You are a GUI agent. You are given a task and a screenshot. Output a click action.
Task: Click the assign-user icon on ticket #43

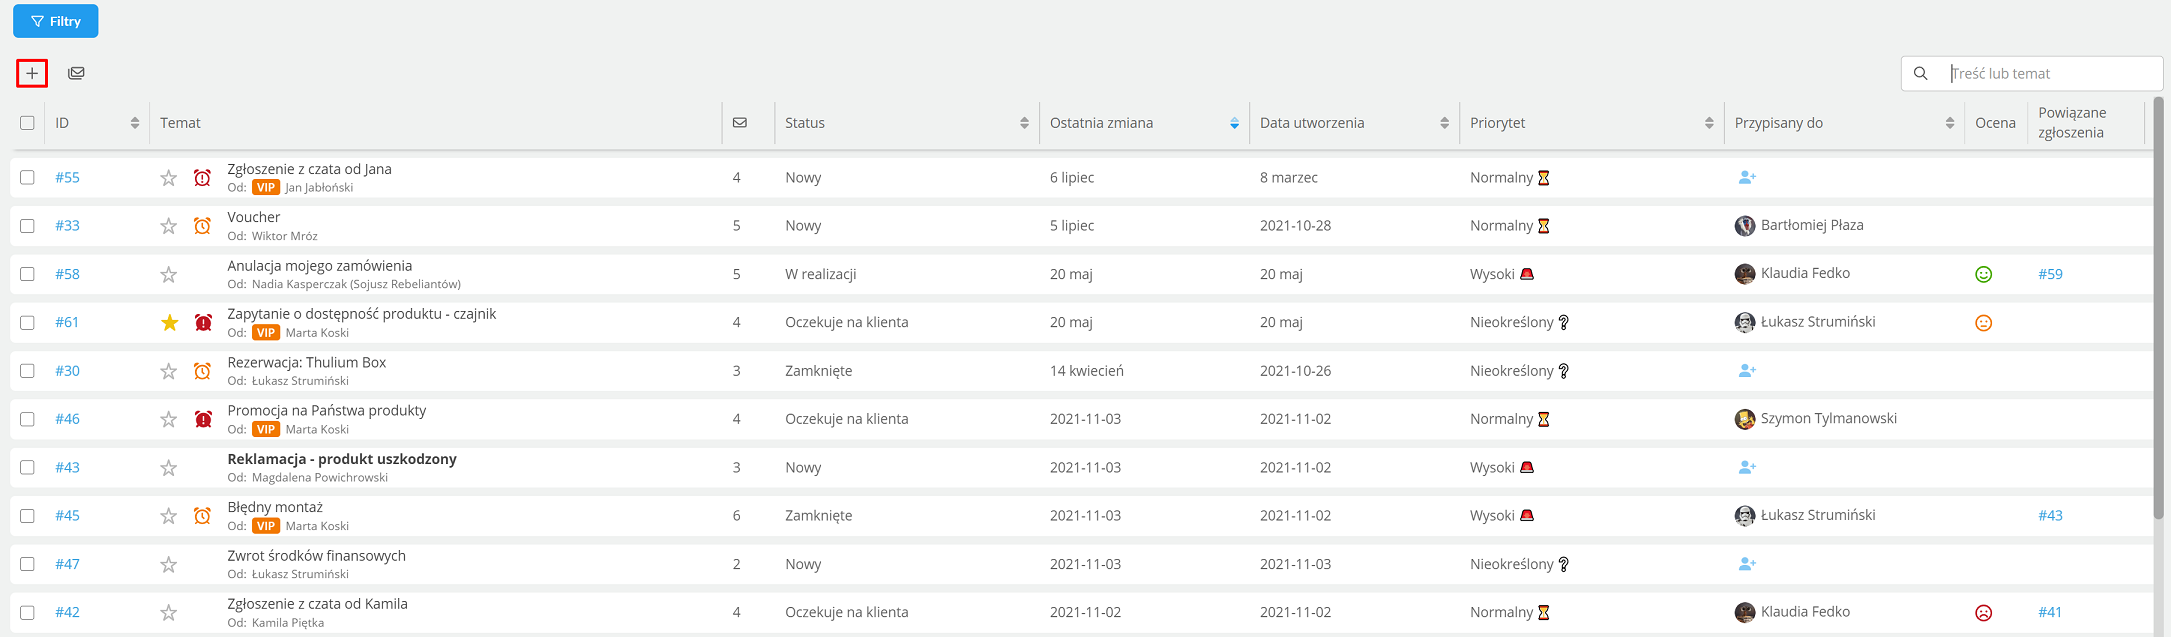pos(1747,467)
